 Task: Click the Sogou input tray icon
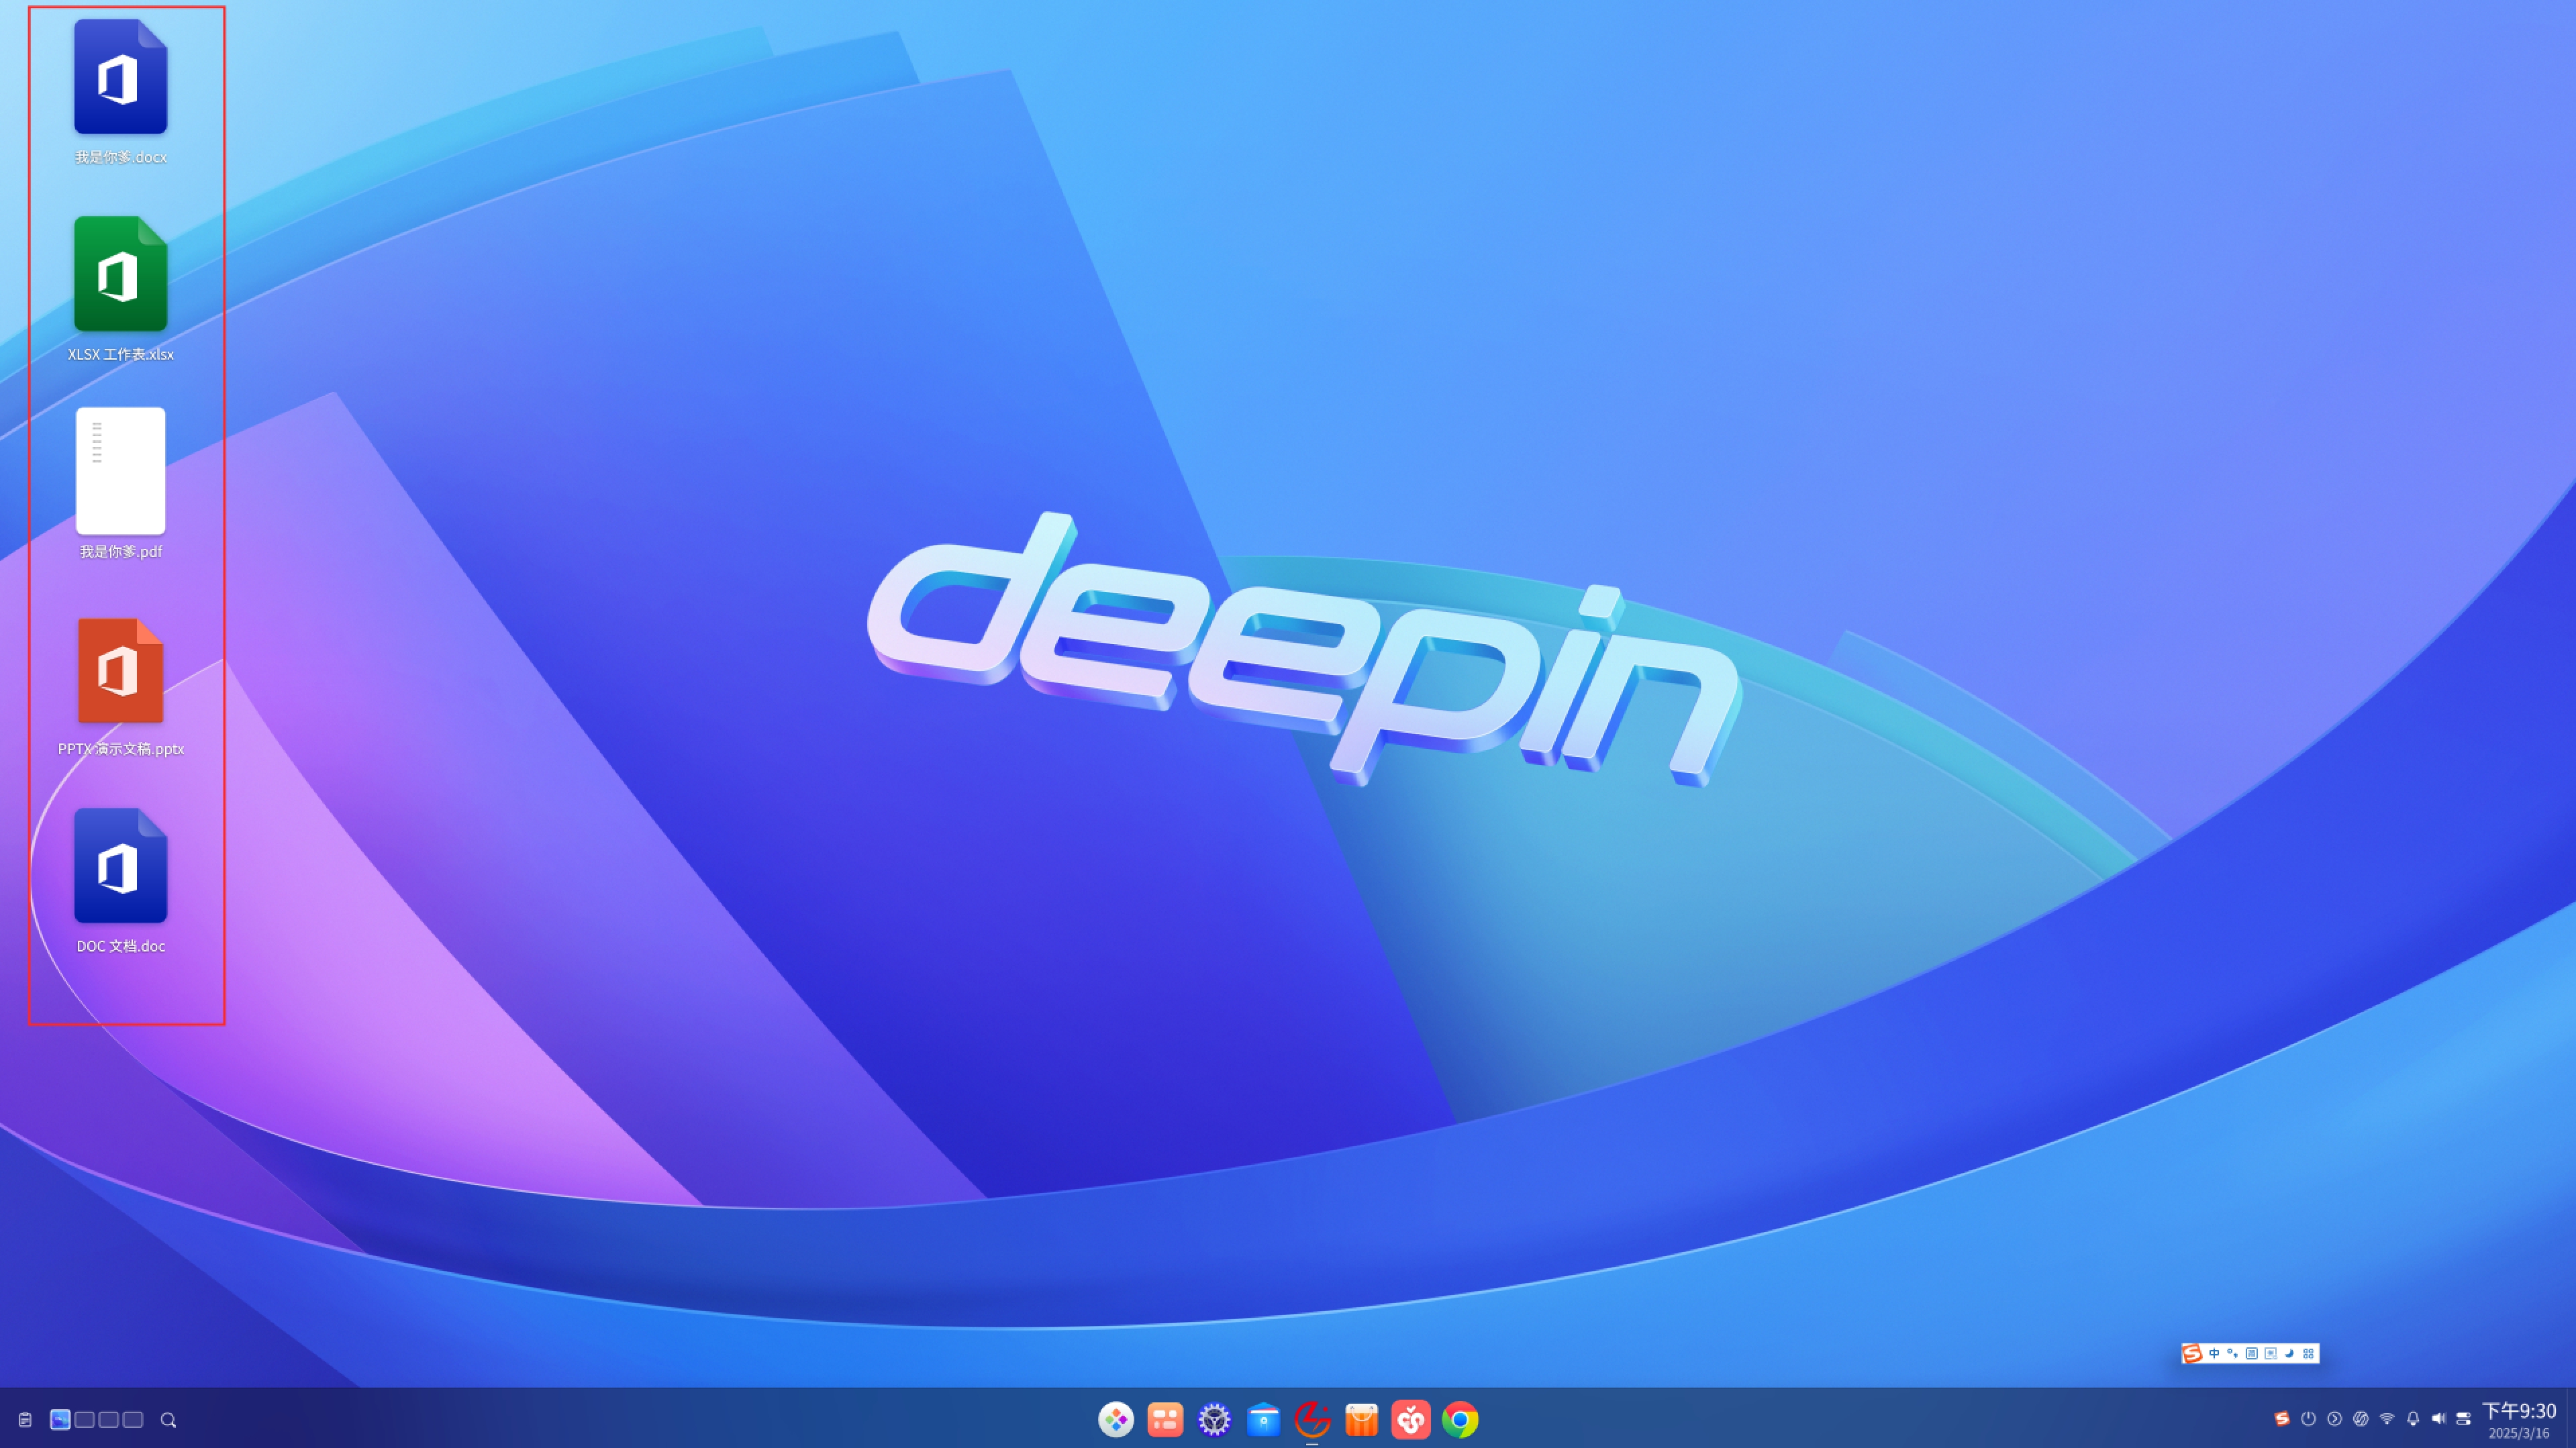pyautogui.click(x=2282, y=1419)
